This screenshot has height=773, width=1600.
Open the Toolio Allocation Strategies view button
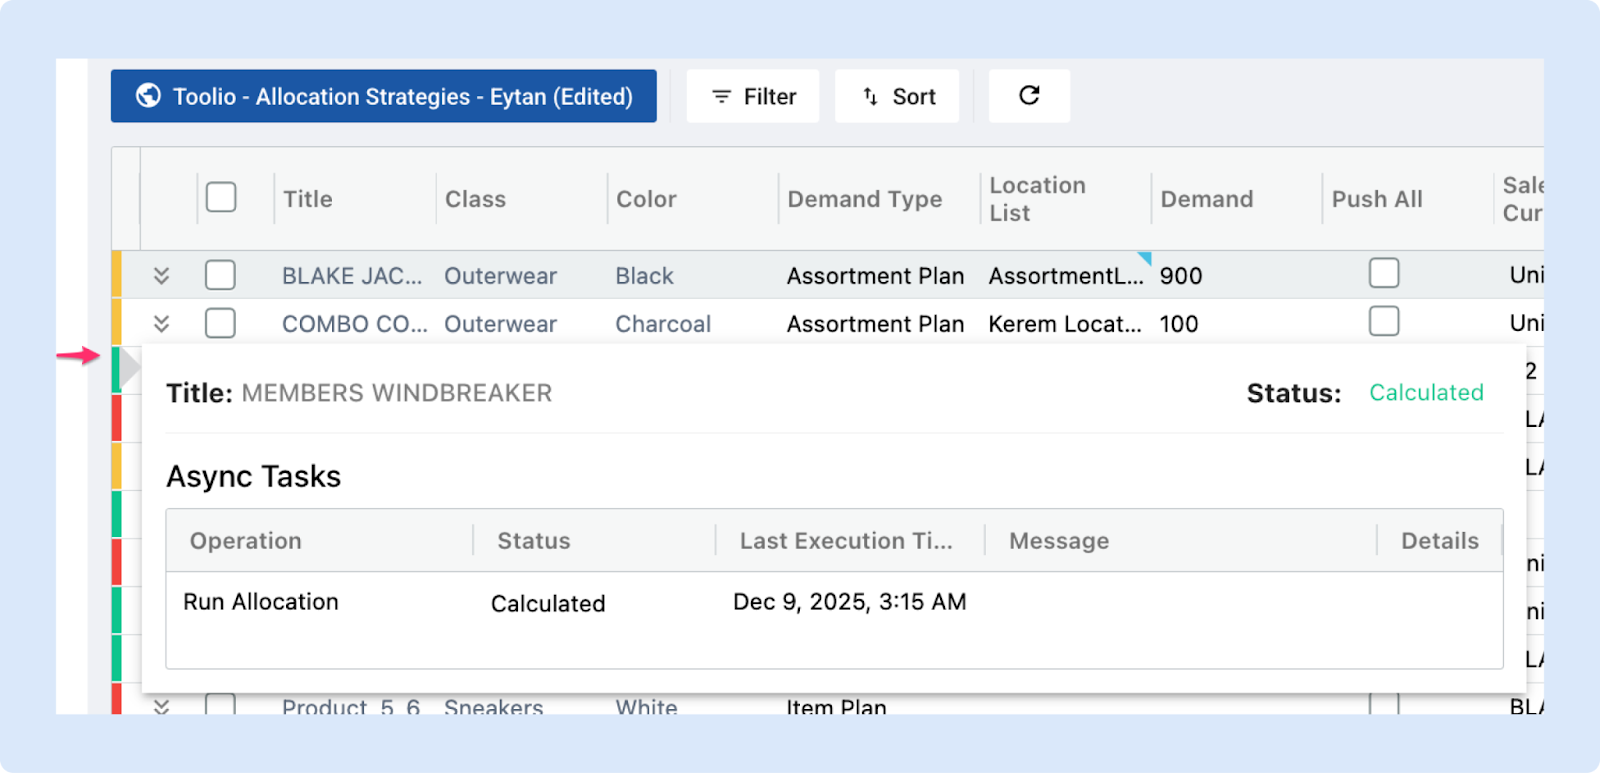384,96
